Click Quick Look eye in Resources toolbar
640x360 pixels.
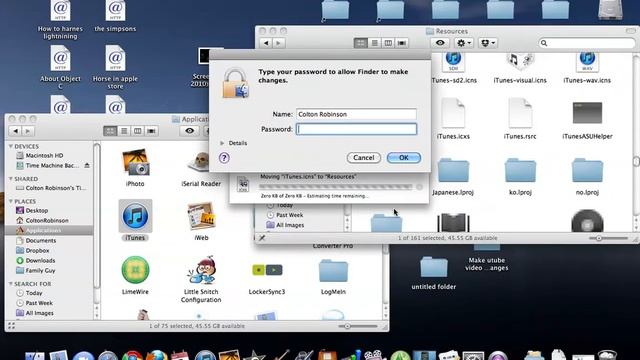pos(440,43)
